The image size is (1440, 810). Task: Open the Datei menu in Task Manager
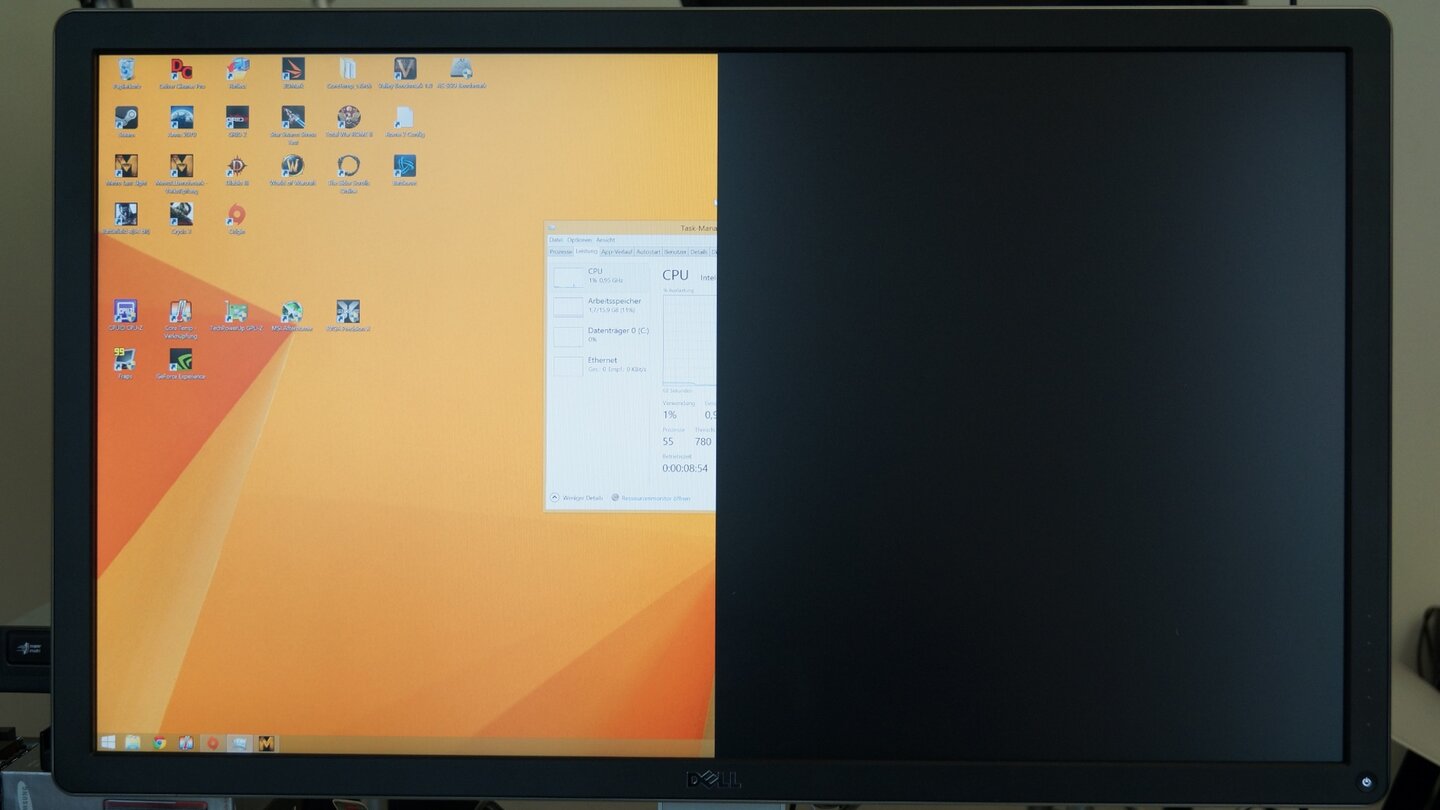click(556, 240)
